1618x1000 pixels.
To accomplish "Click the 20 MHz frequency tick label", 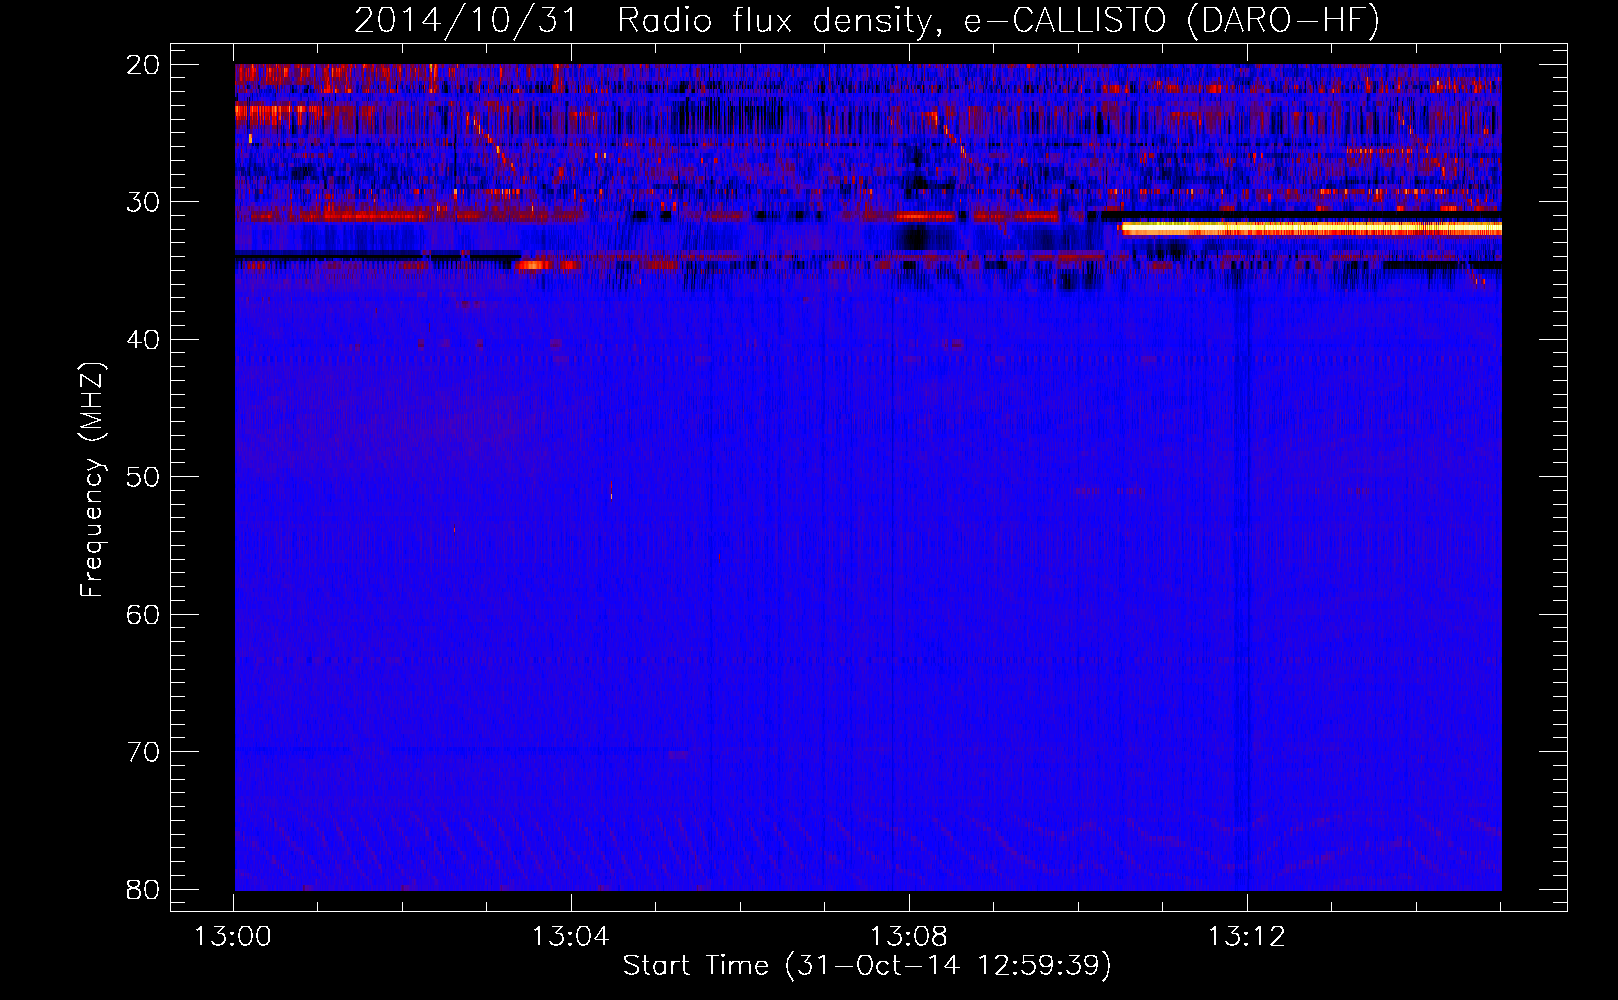I will point(144,65).
